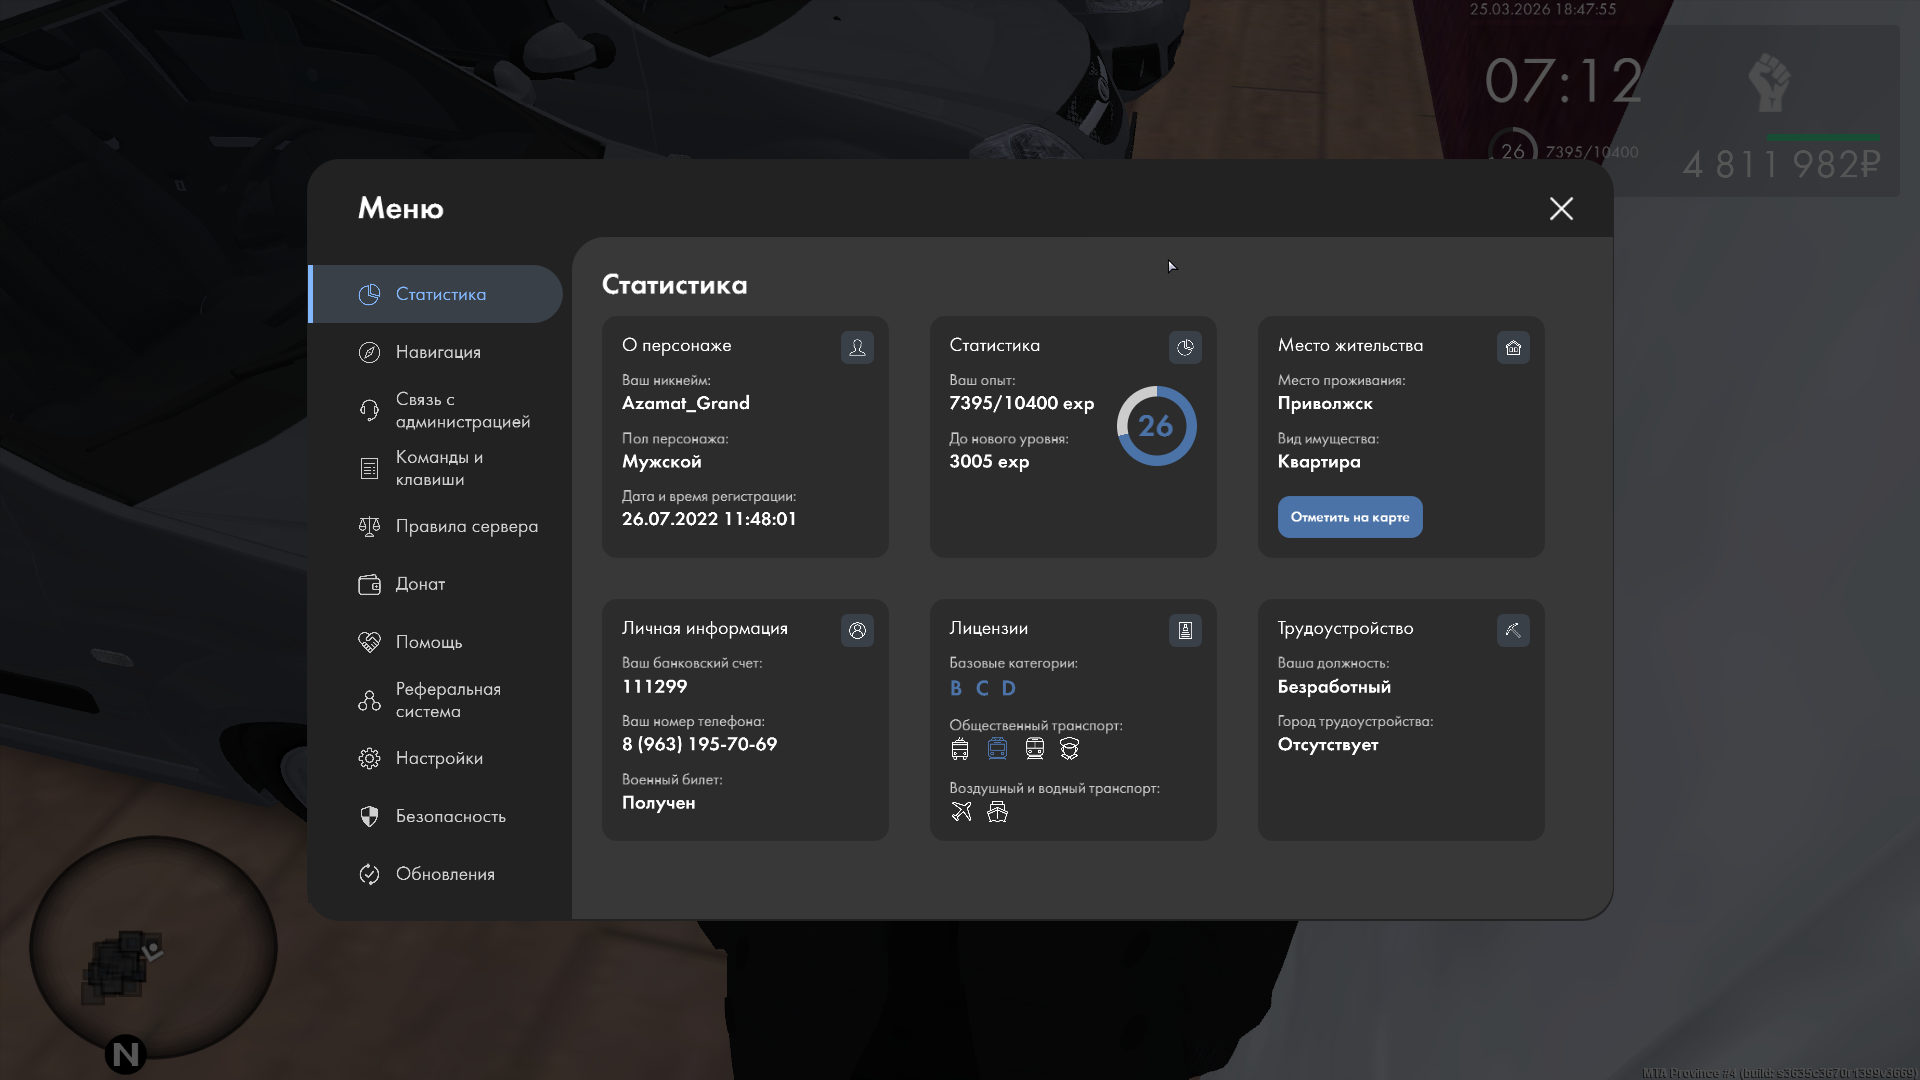Close the Меню window with X

(x=1561, y=208)
